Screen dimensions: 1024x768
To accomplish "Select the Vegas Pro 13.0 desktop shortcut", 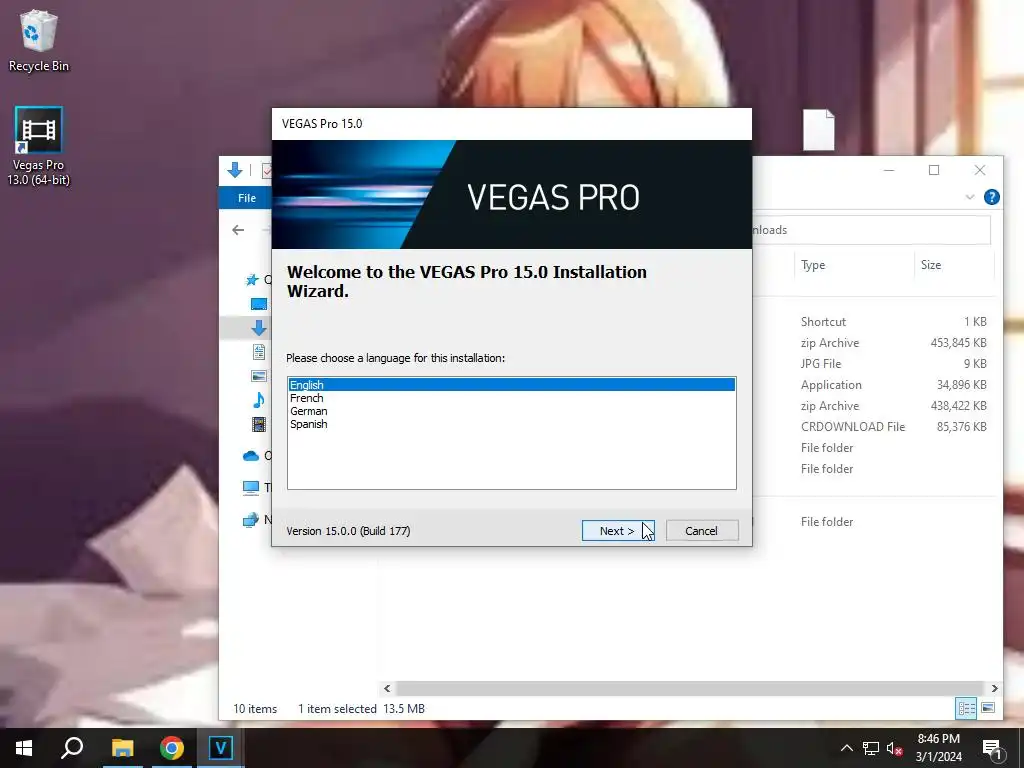I will point(39,146).
